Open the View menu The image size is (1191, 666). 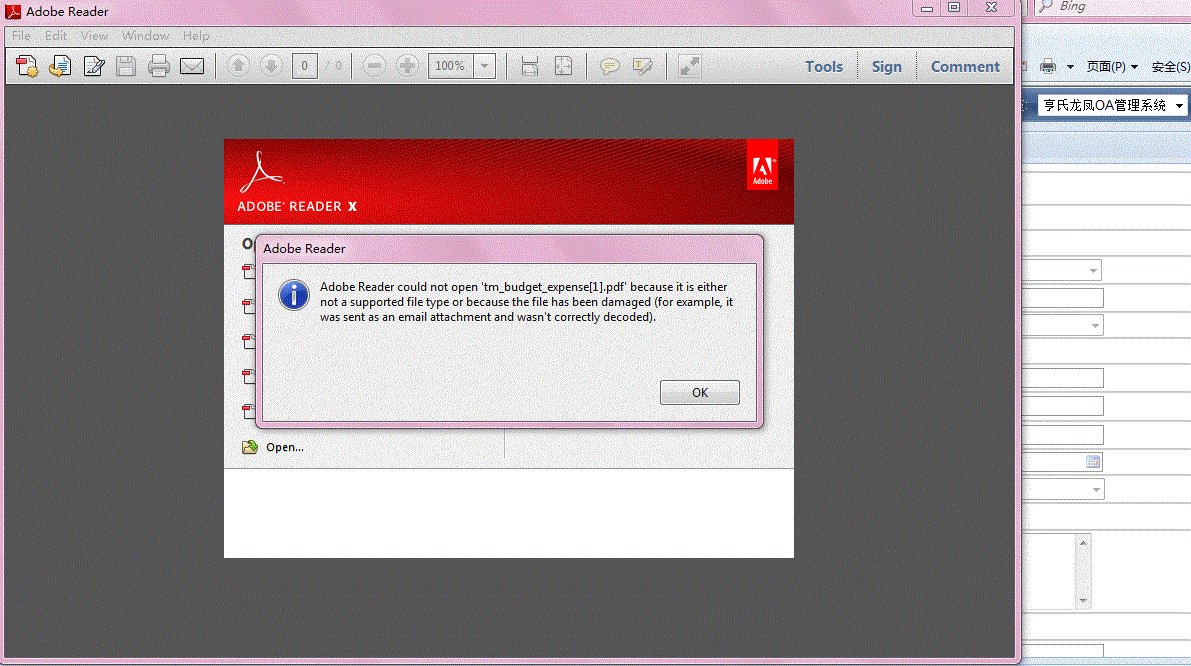[94, 36]
